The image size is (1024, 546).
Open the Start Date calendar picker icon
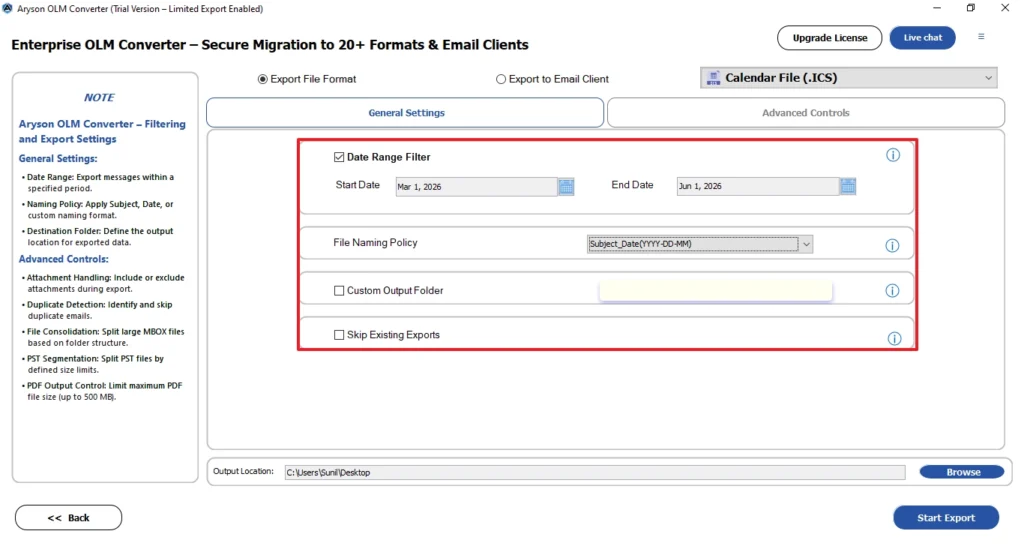click(566, 187)
